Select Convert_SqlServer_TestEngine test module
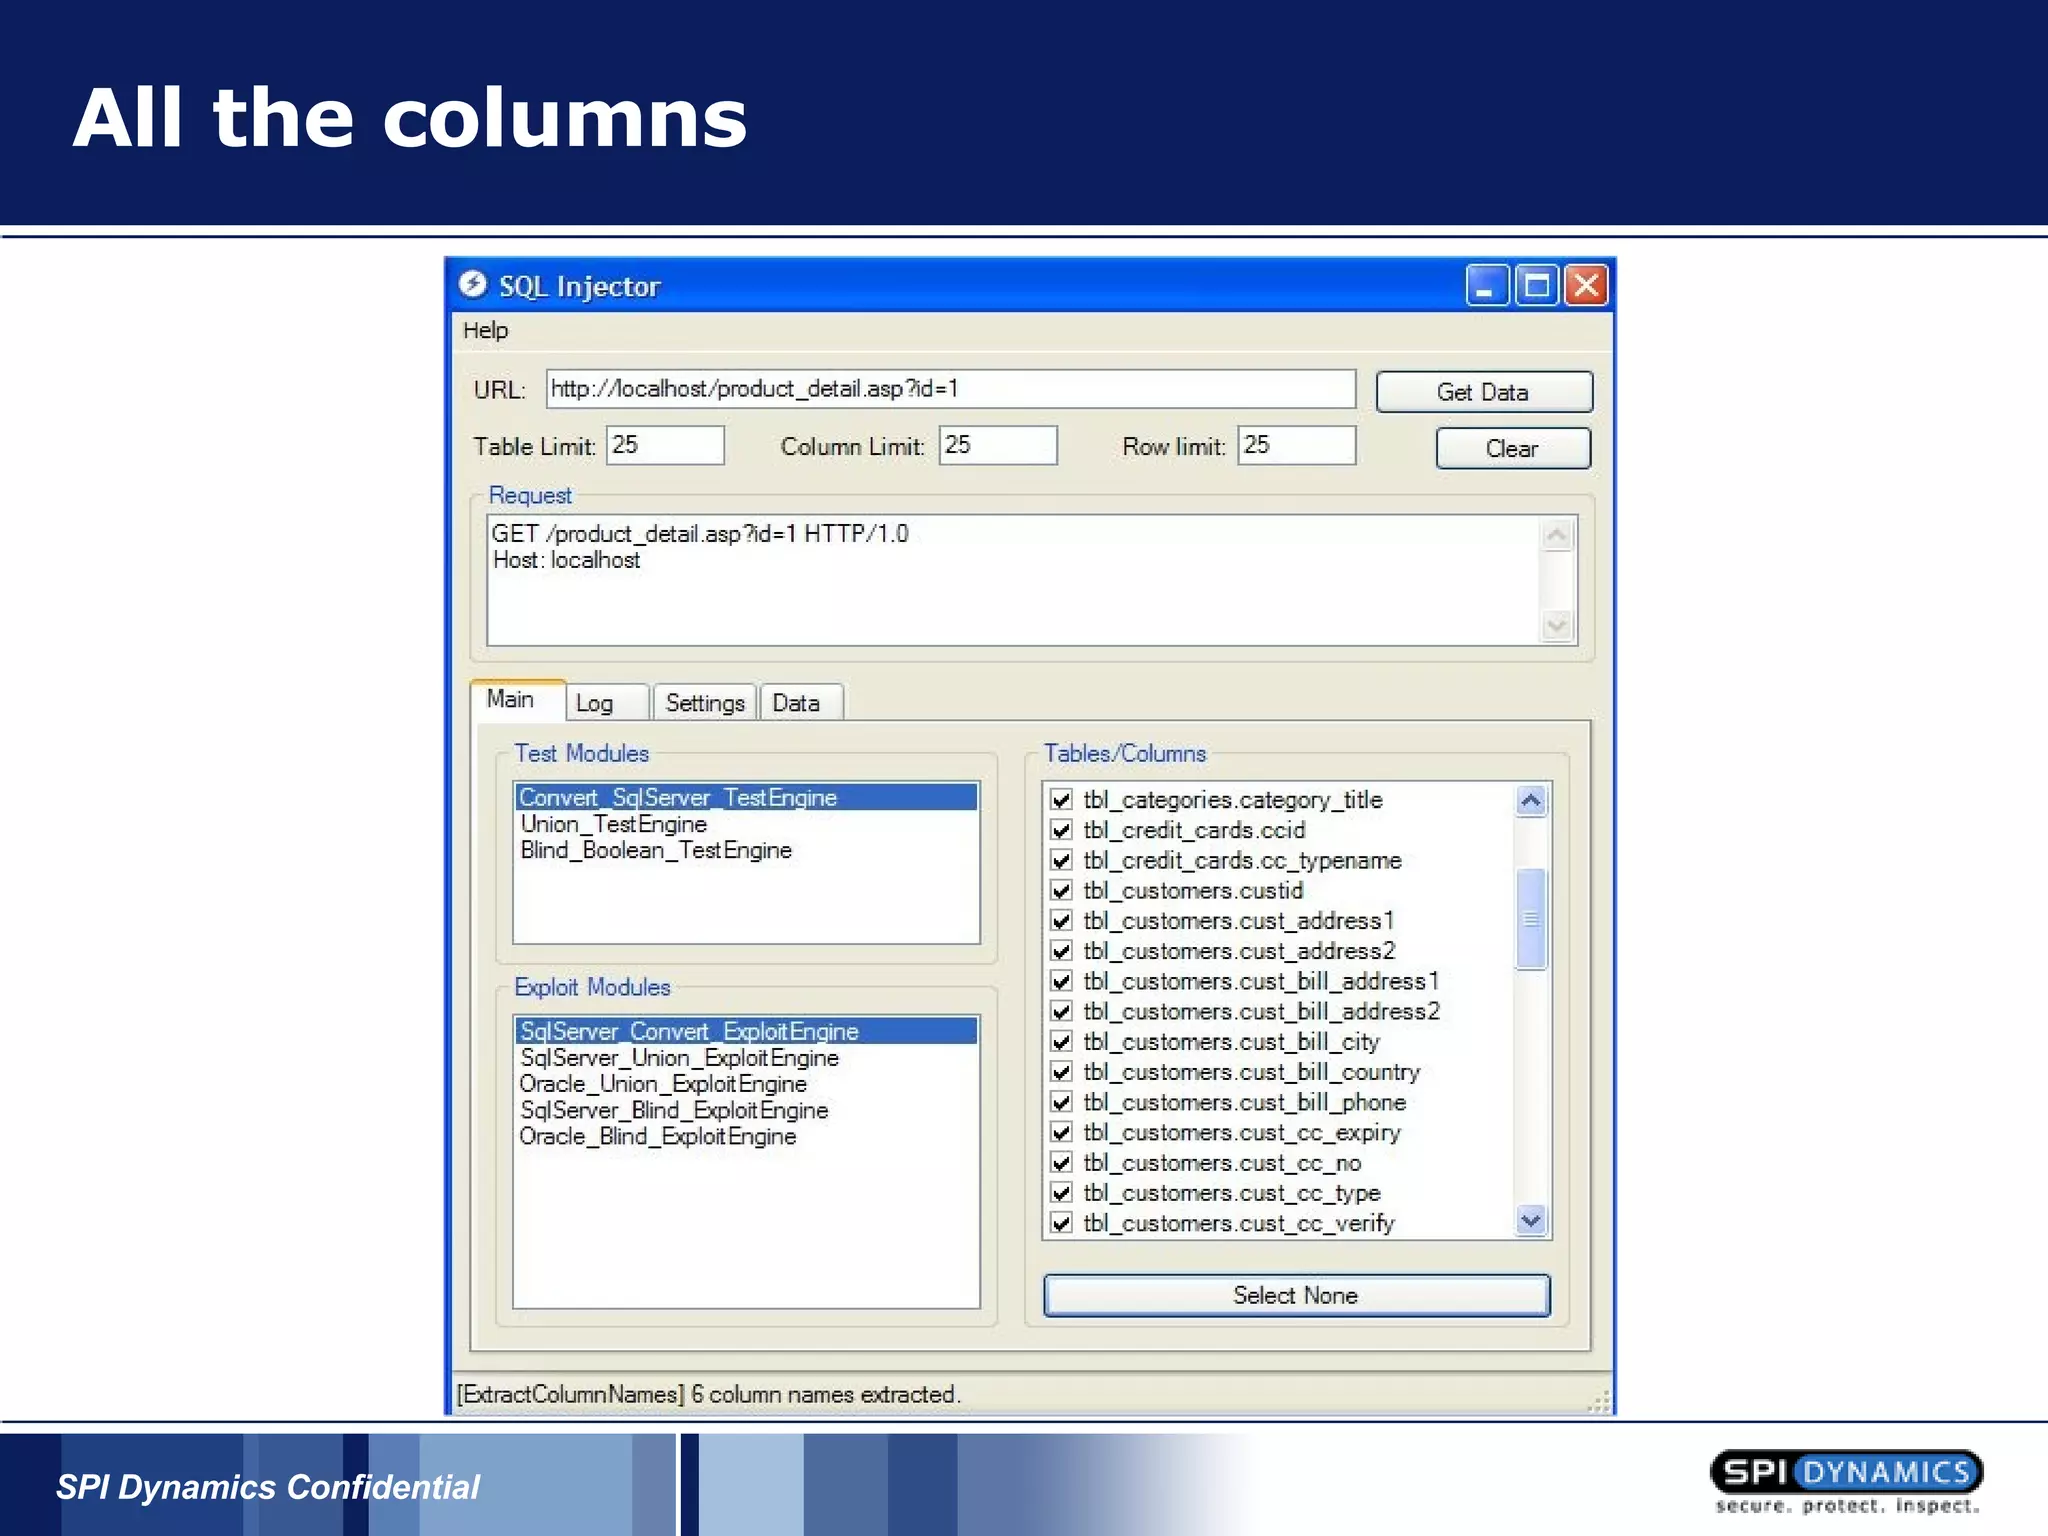Screen dimensions: 2048x1536 click(747, 797)
